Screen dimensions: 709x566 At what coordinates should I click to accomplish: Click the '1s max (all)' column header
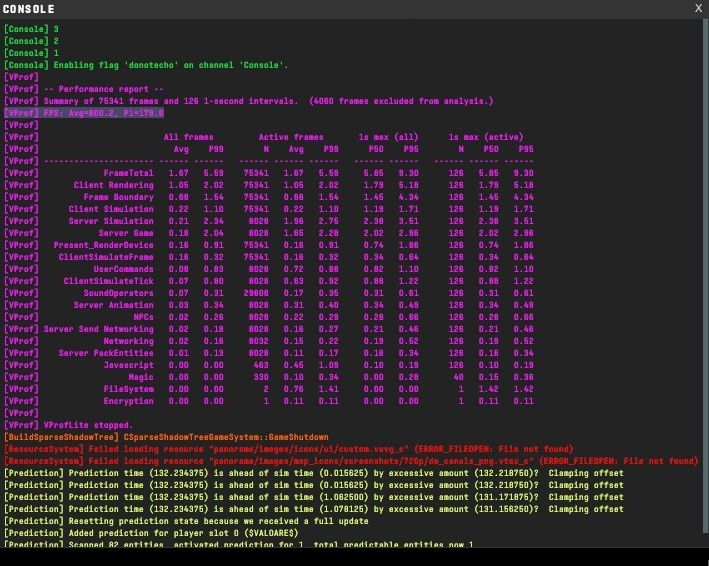388,137
